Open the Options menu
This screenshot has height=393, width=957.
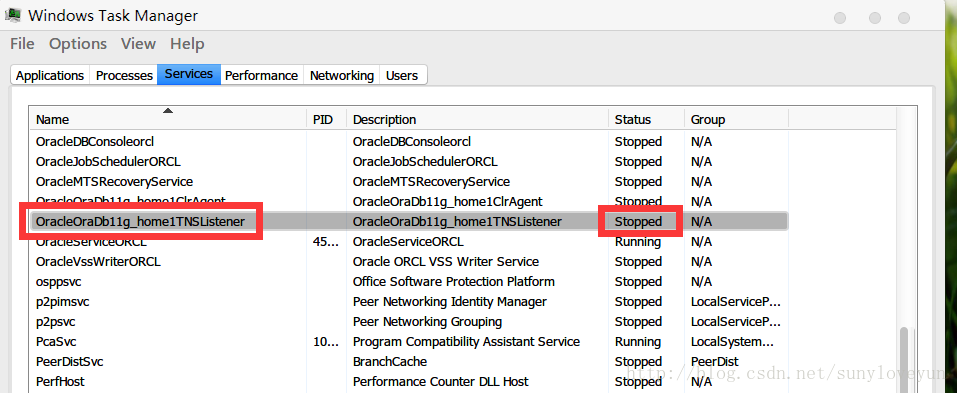click(78, 44)
